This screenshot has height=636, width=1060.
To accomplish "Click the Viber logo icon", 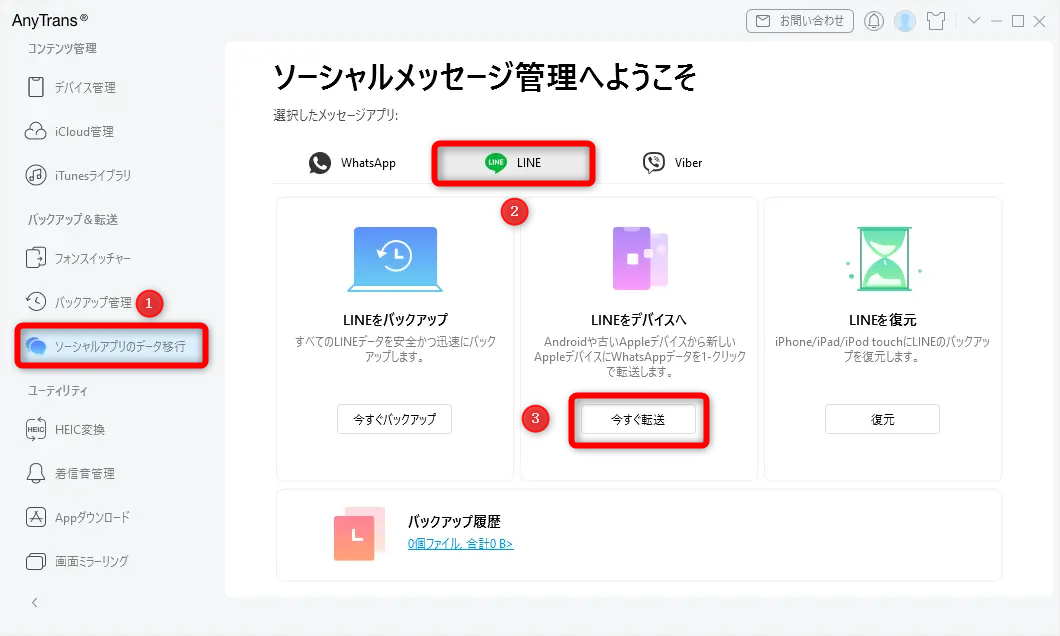I will (654, 163).
